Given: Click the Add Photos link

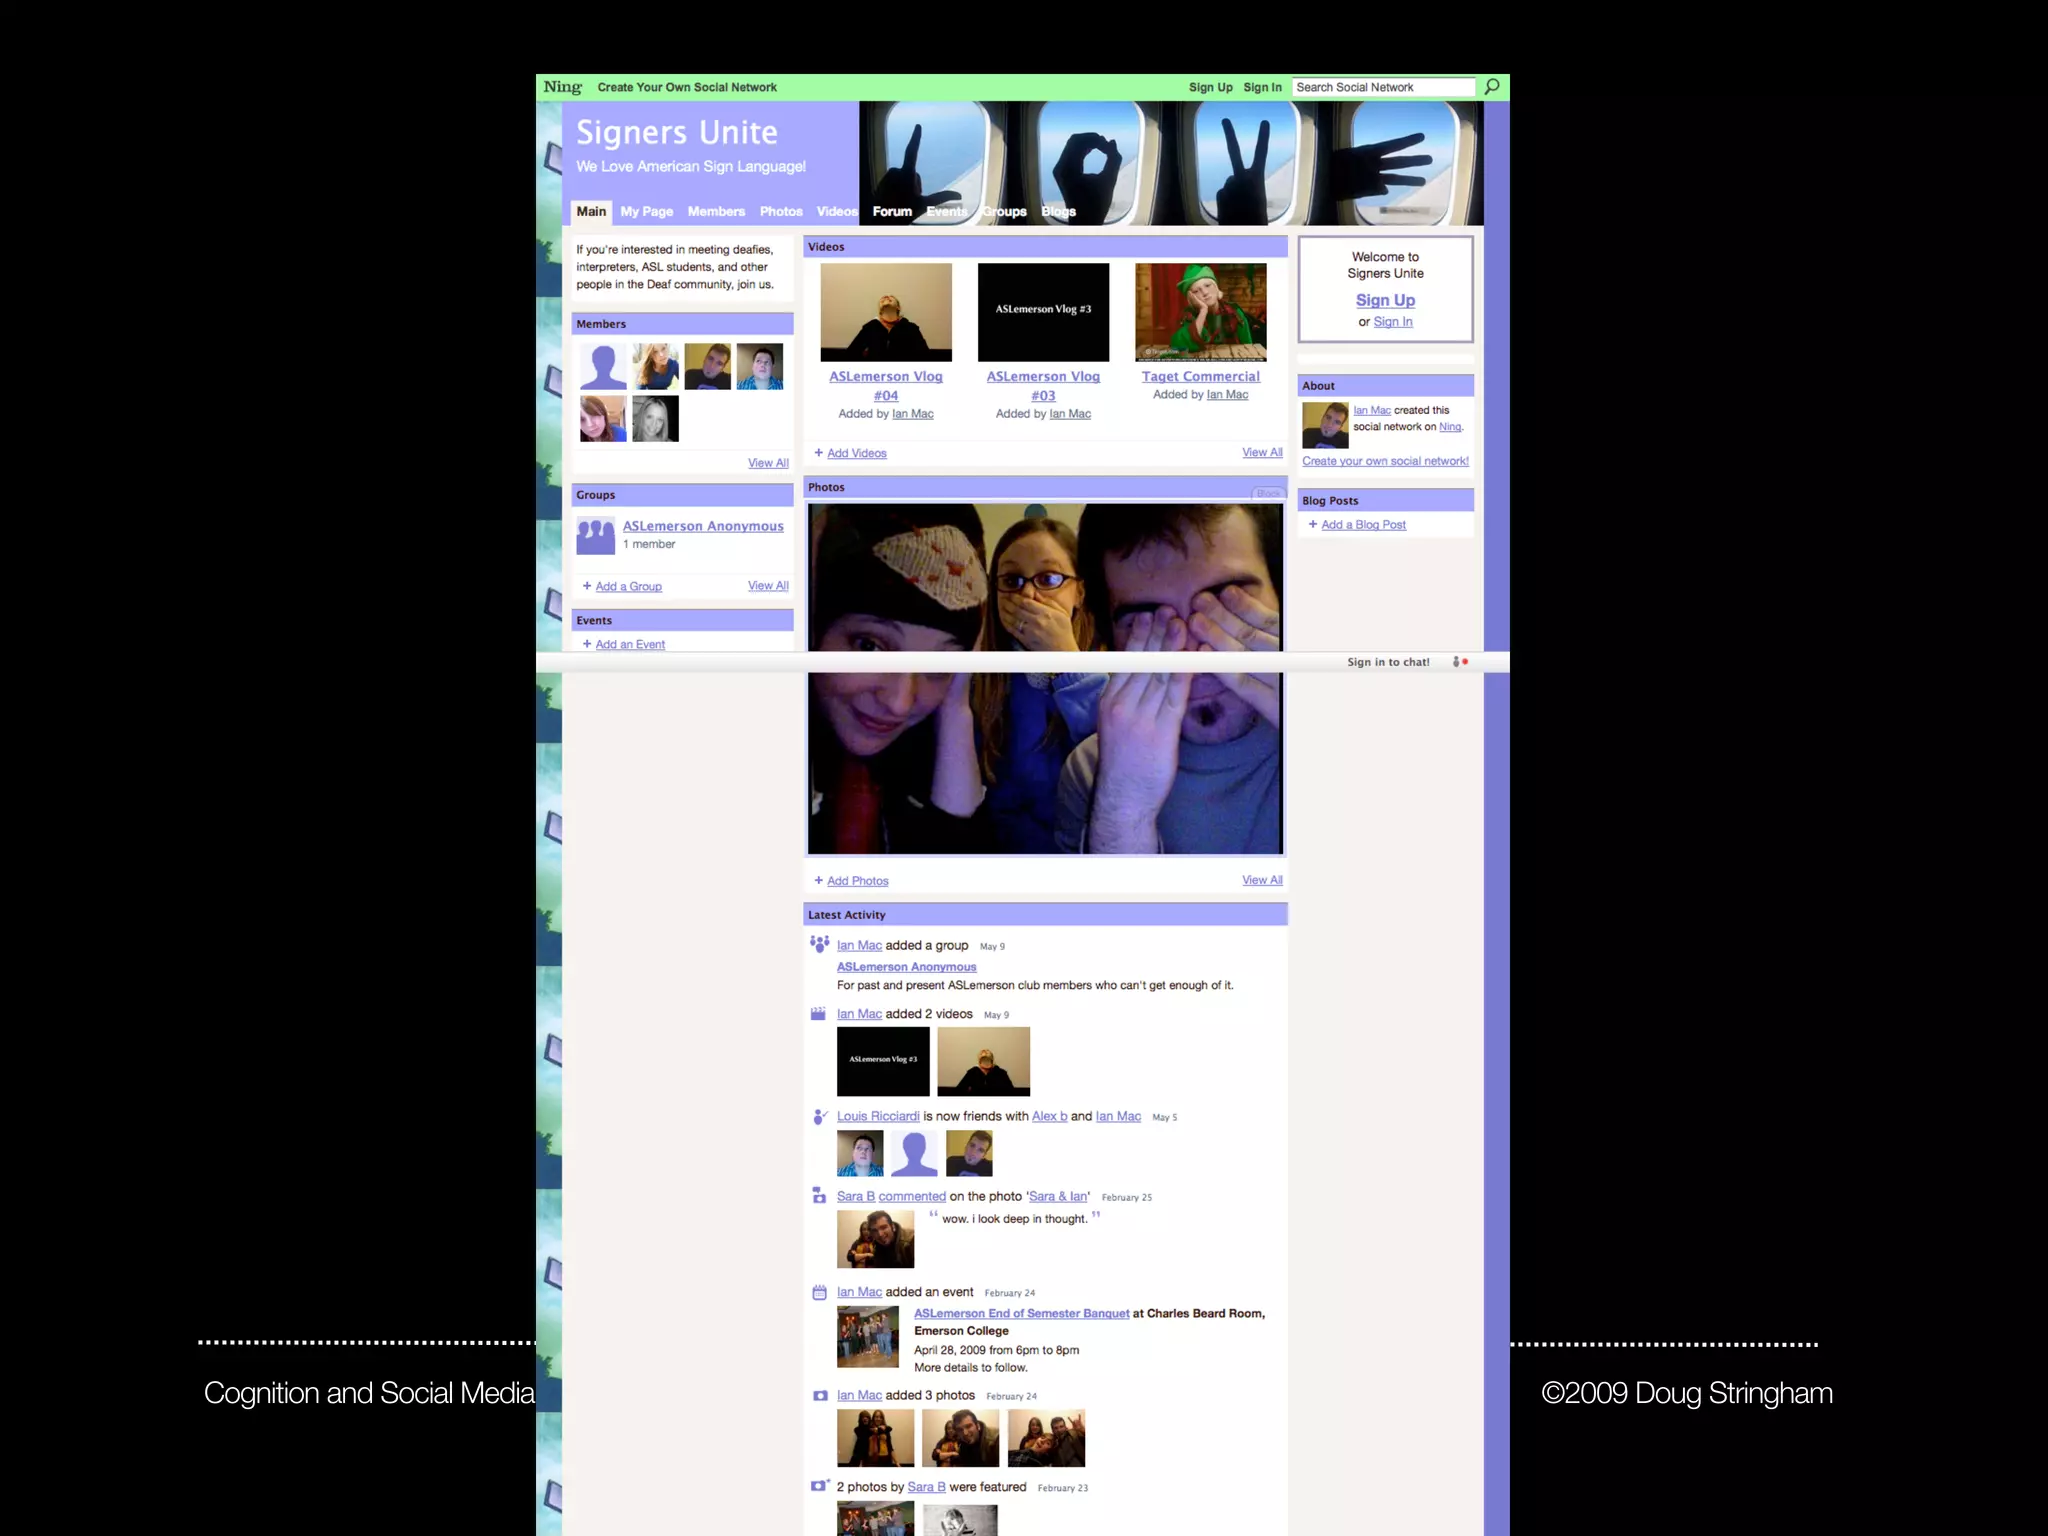Looking at the screenshot, I should tap(858, 881).
